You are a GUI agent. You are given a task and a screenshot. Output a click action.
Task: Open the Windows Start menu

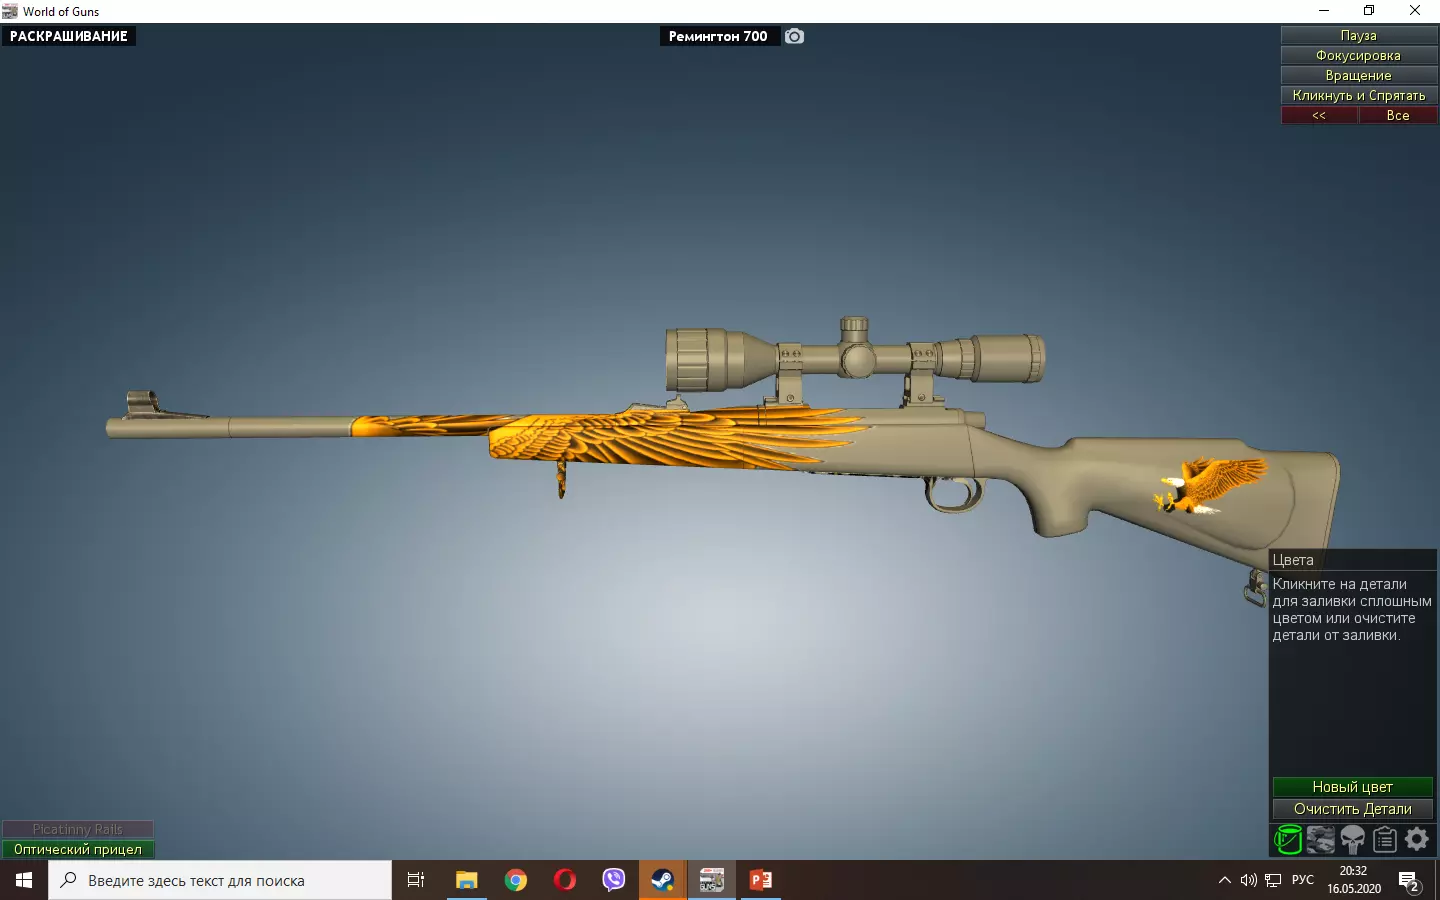[x=24, y=880]
